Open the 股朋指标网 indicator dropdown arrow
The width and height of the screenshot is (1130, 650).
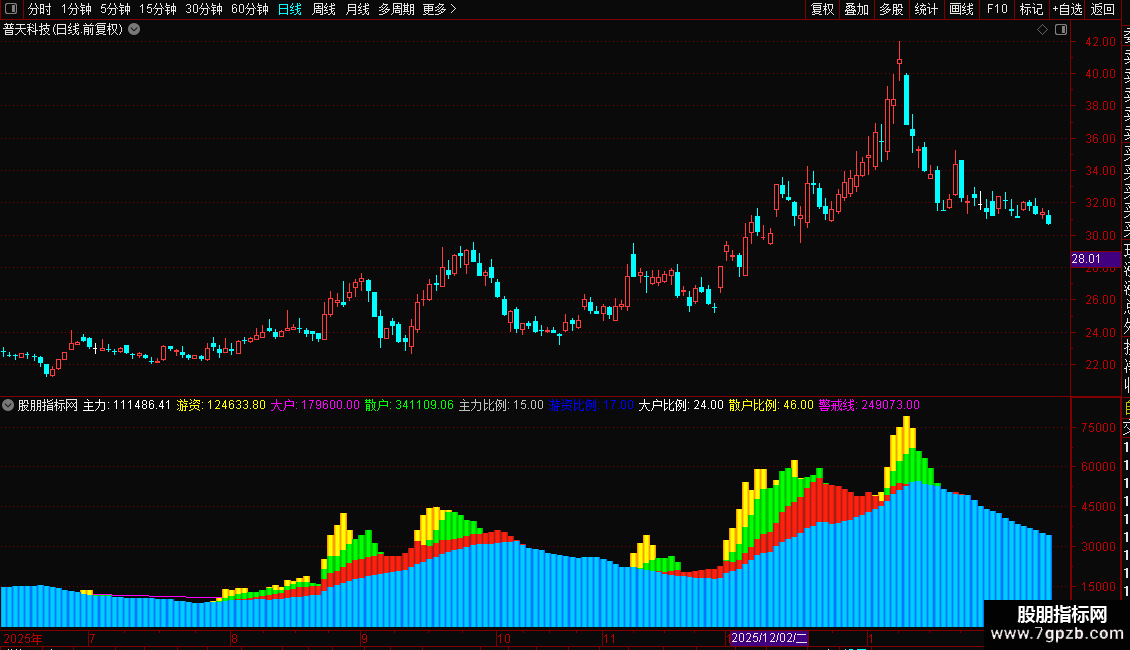point(8,405)
